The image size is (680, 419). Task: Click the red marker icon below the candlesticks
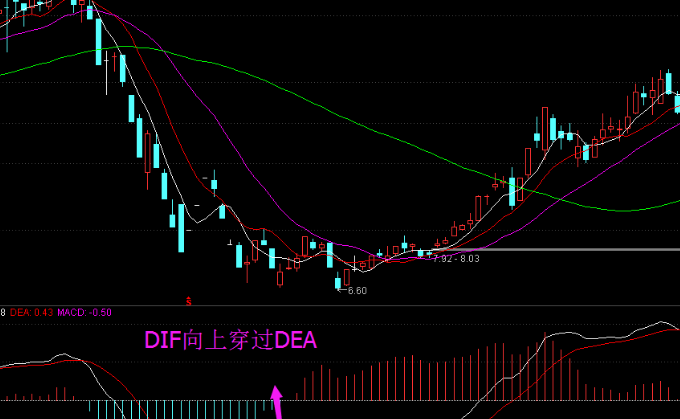pyautogui.click(x=189, y=299)
